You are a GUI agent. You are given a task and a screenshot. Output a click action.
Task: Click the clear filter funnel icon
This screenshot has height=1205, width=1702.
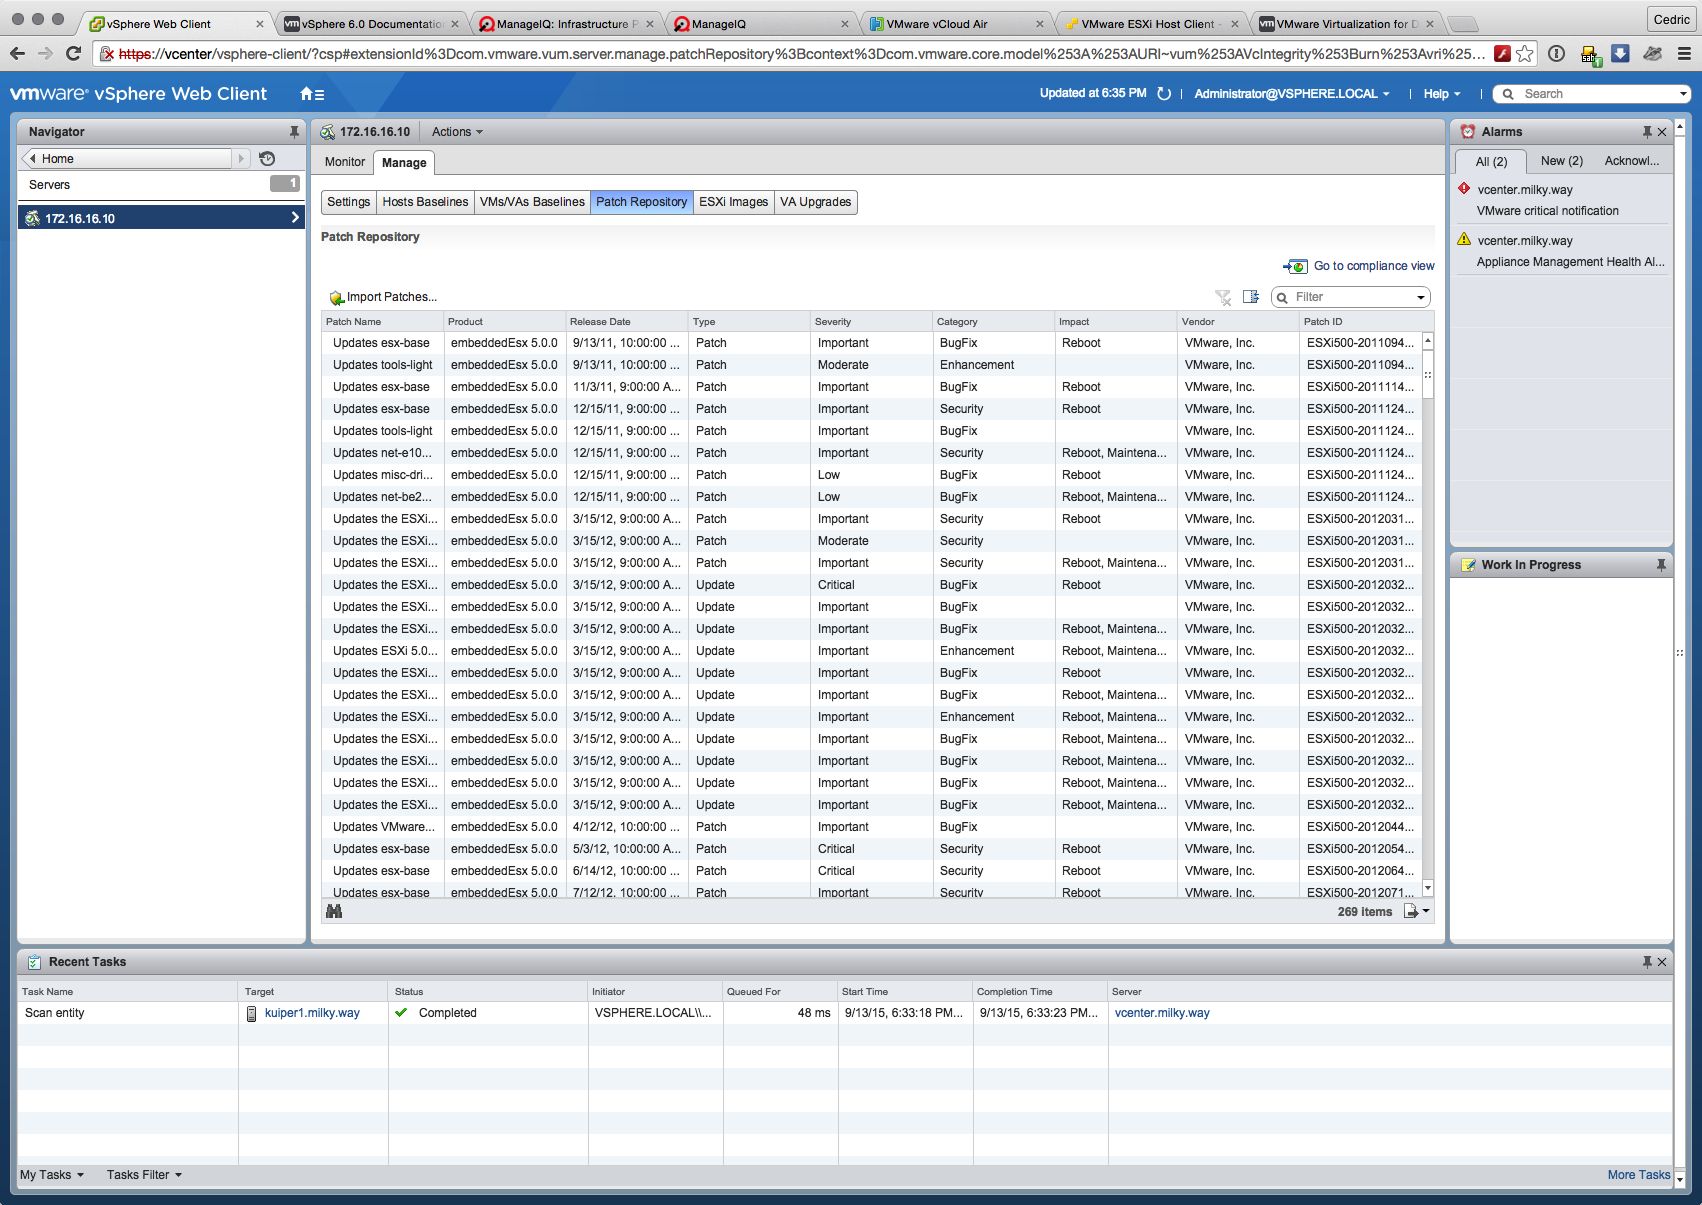tap(1222, 297)
